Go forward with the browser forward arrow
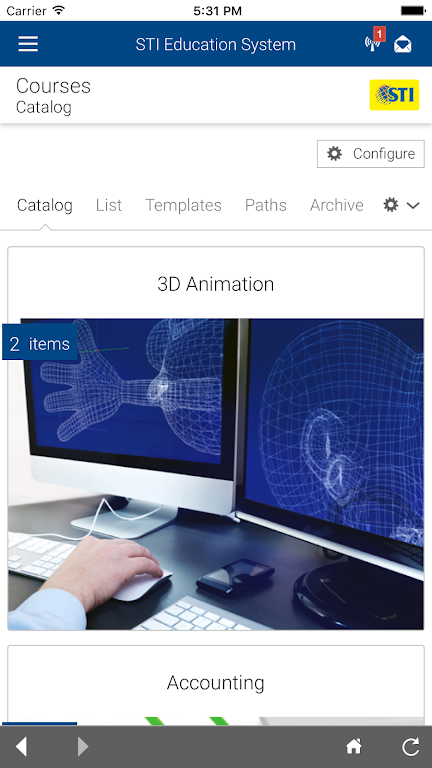This screenshot has height=768, width=432. tap(83, 746)
